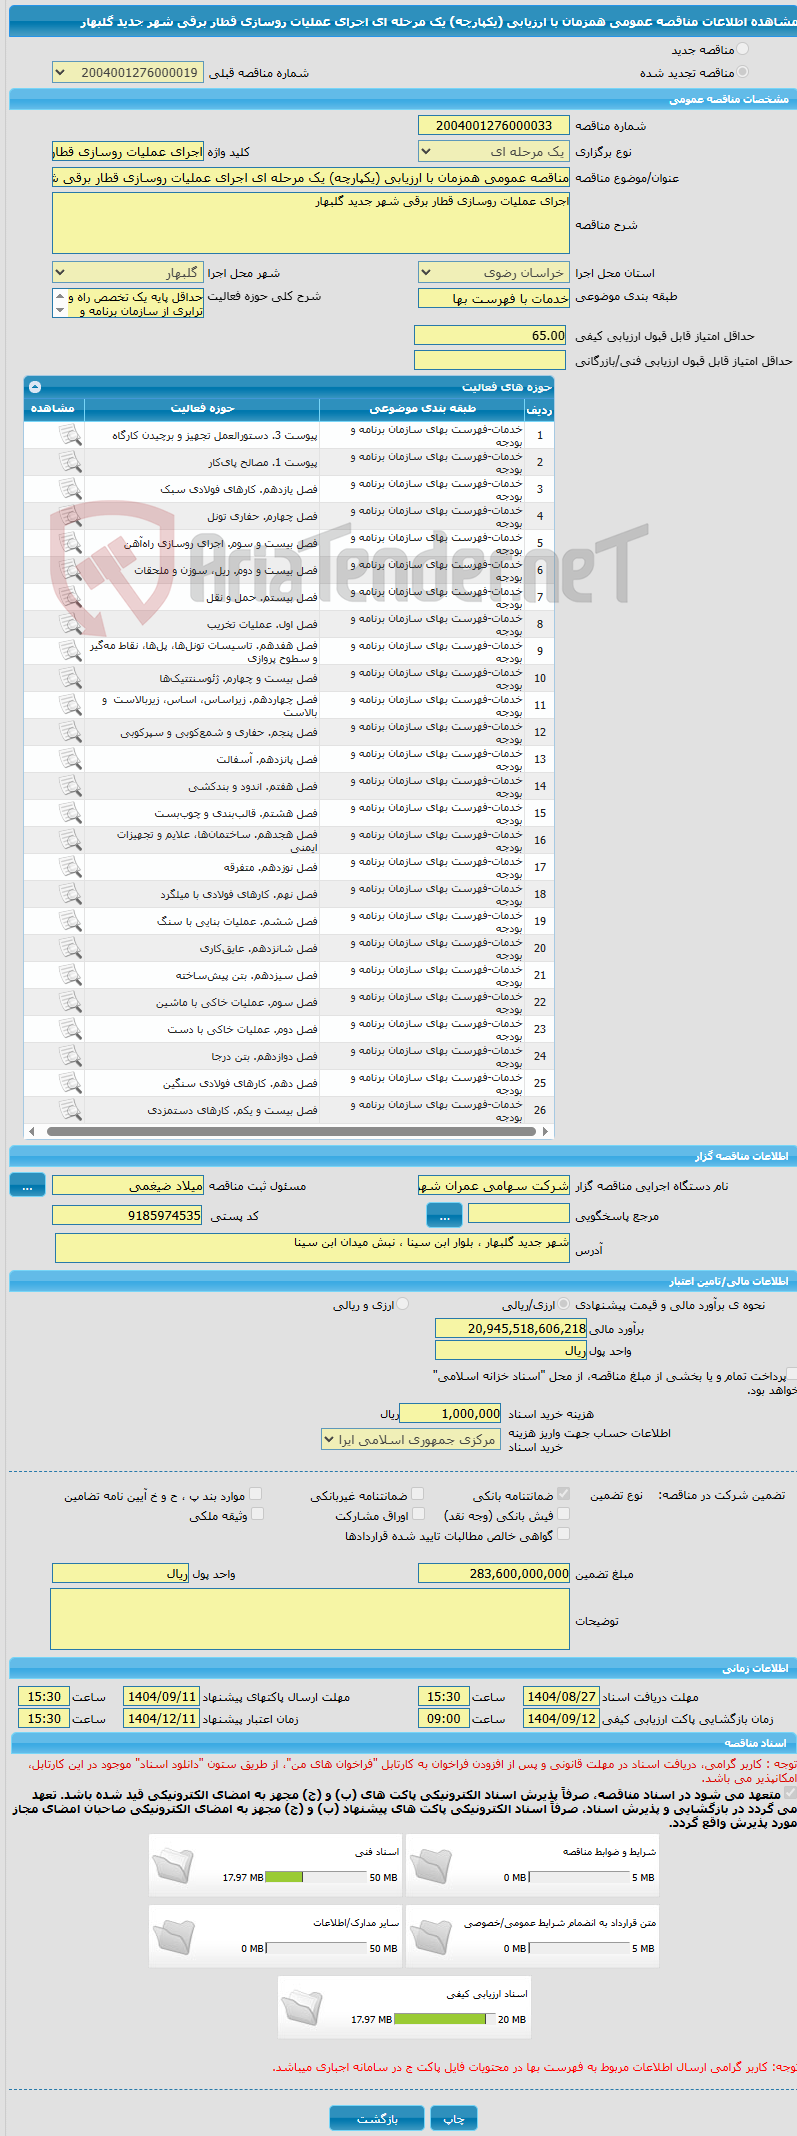Open view icon for activity row 6
Screen dimensions: 797x2136
(70, 570)
